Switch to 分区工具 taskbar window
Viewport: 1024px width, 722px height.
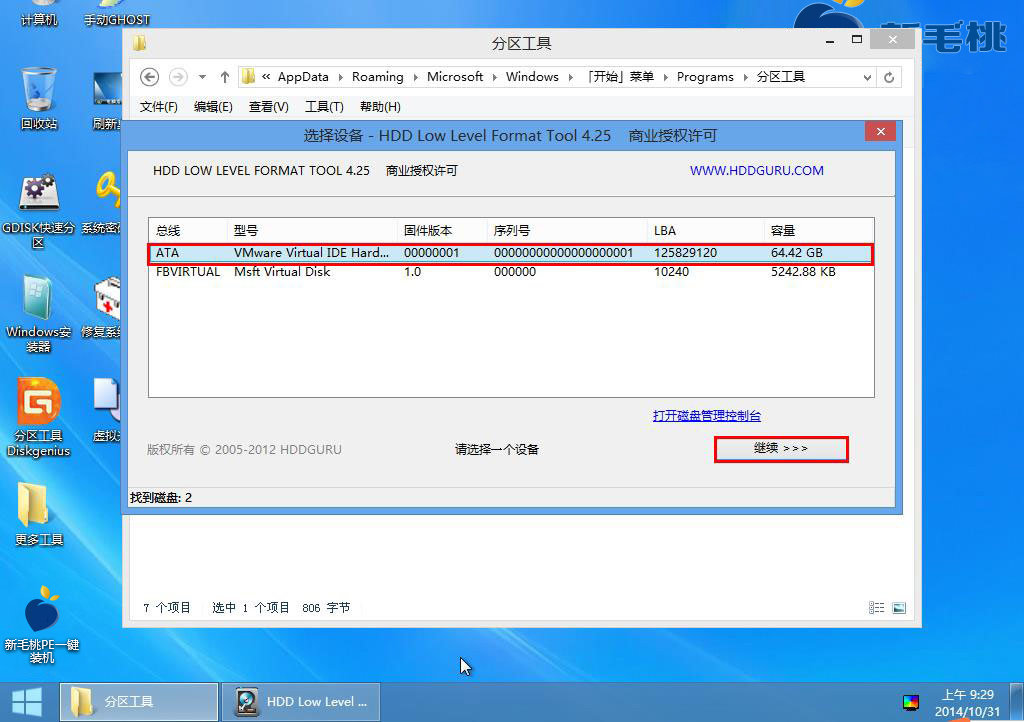coord(138,702)
